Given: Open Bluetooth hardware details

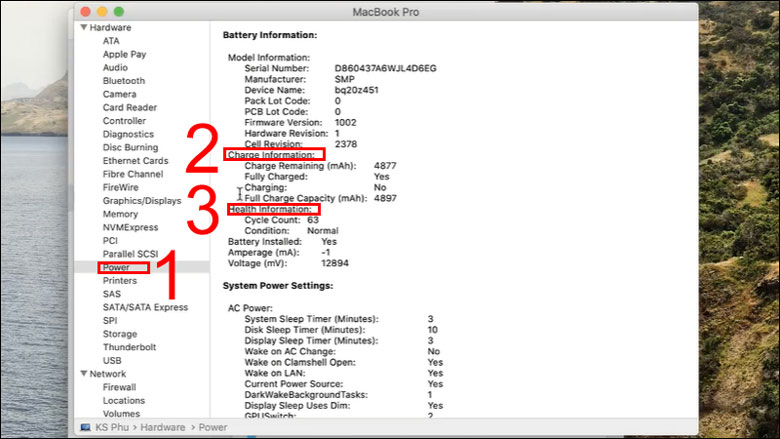Looking at the screenshot, I should pyautogui.click(x=123, y=81).
